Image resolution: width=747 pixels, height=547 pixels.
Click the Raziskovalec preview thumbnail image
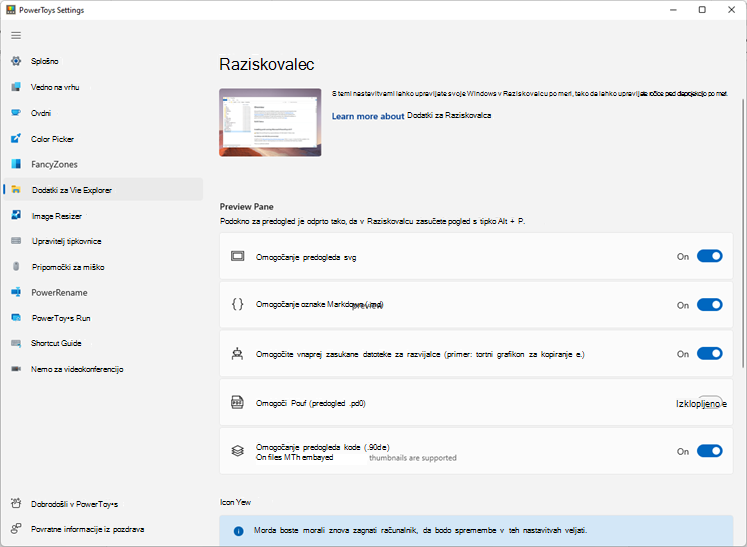pos(270,122)
